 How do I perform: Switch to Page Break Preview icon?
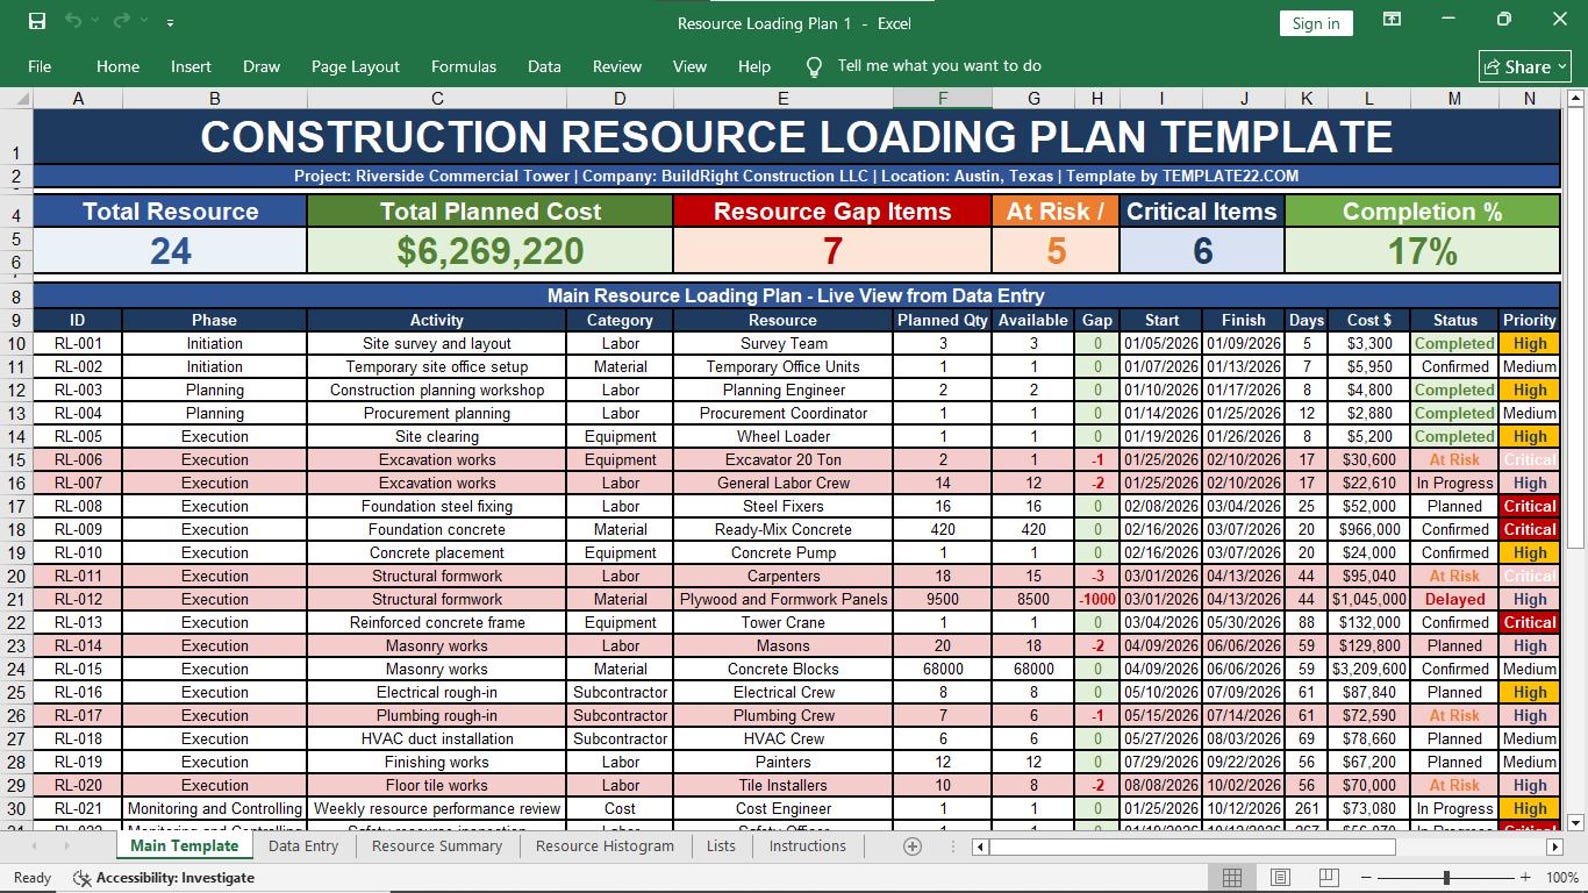coord(1328,877)
